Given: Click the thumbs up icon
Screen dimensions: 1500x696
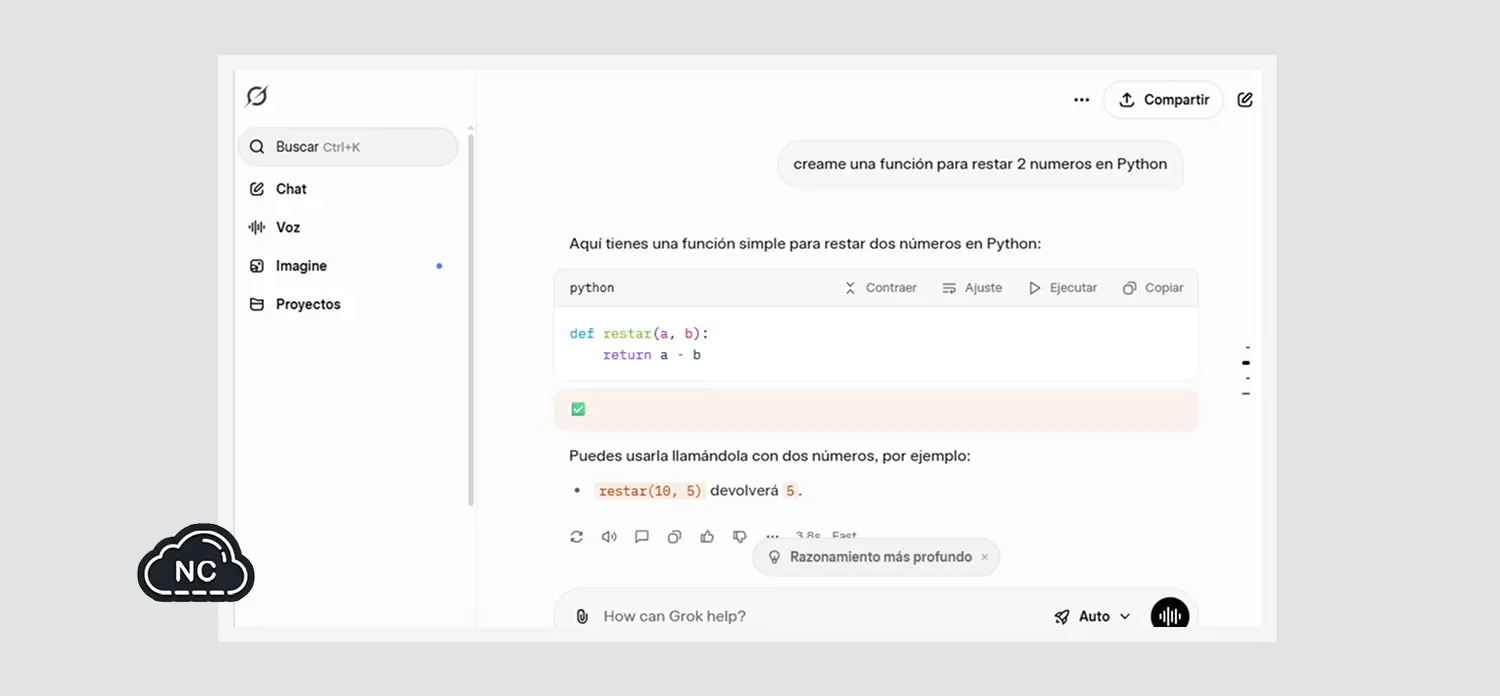Looking at the screenshot, I should 707,537.
